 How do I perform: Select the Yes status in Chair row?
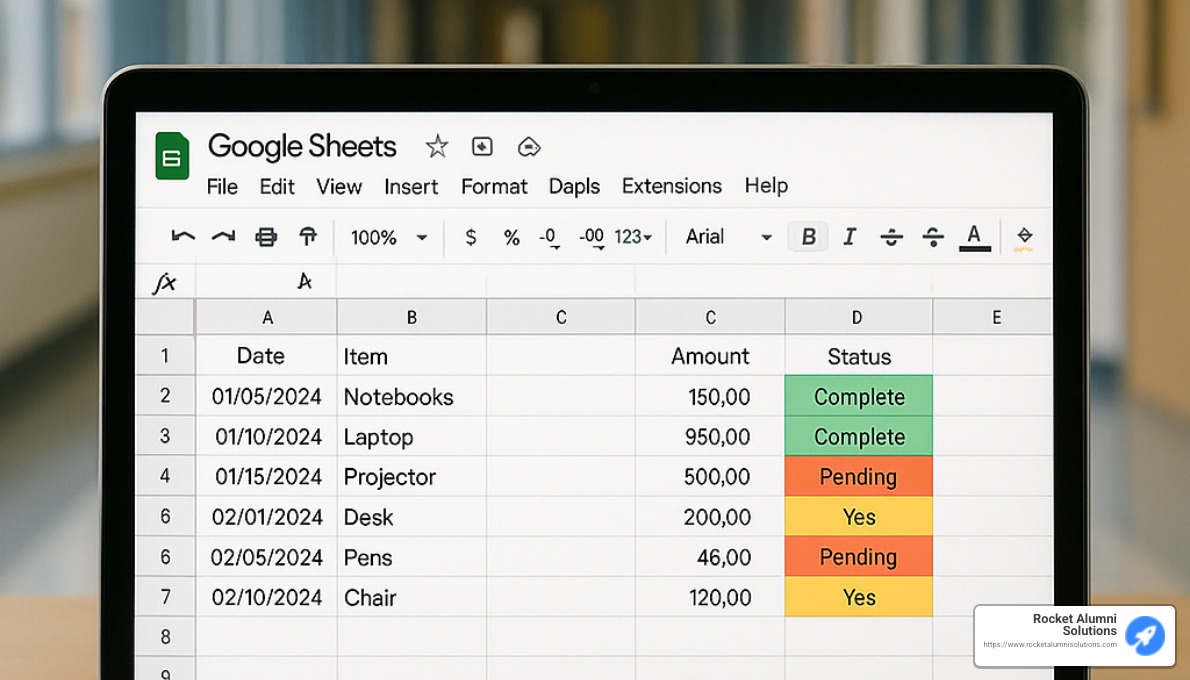click(858, 597)
